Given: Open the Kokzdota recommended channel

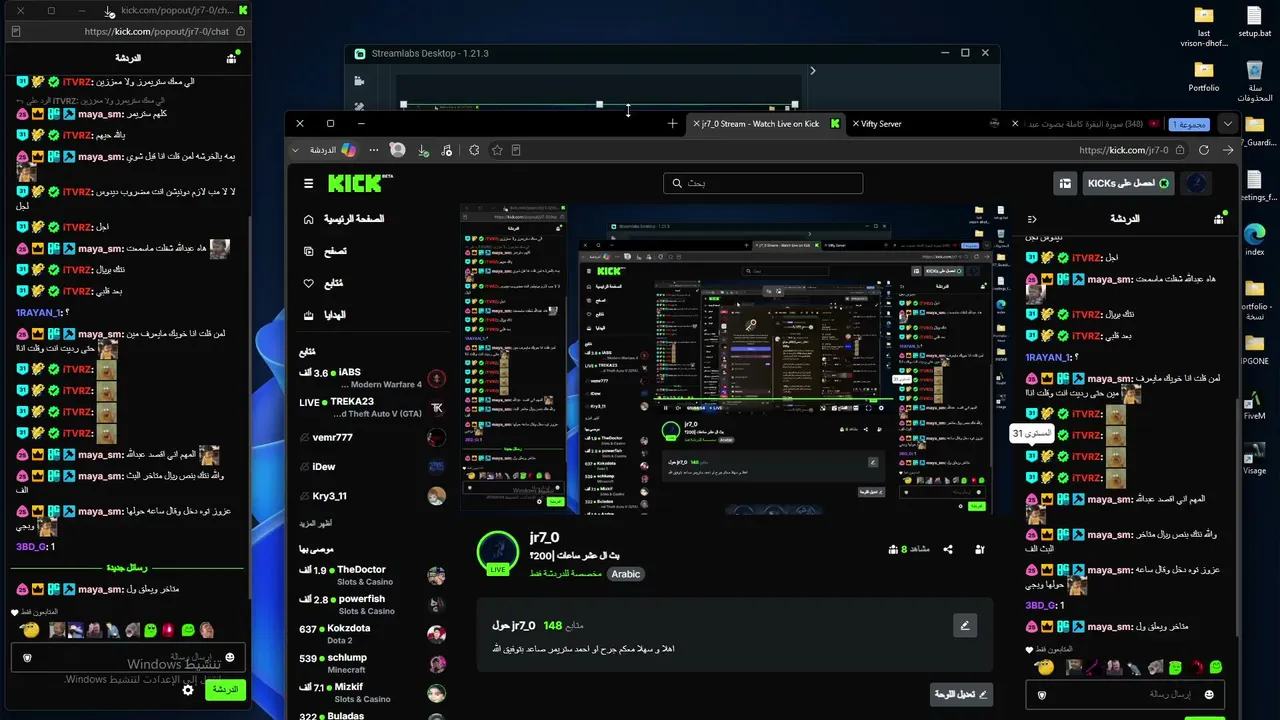Looking at the screenshot, I should tap(372, 634).
